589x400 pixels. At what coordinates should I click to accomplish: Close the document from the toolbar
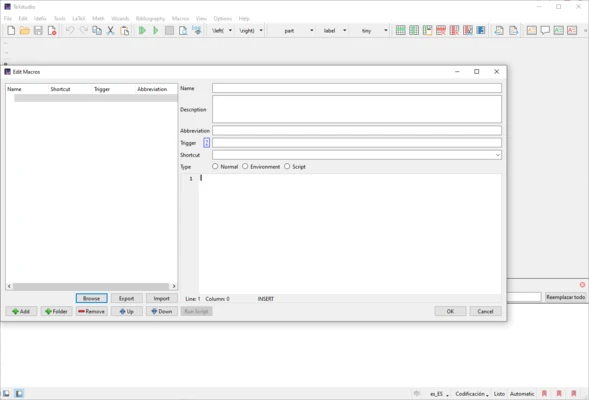tap(52, 30)
